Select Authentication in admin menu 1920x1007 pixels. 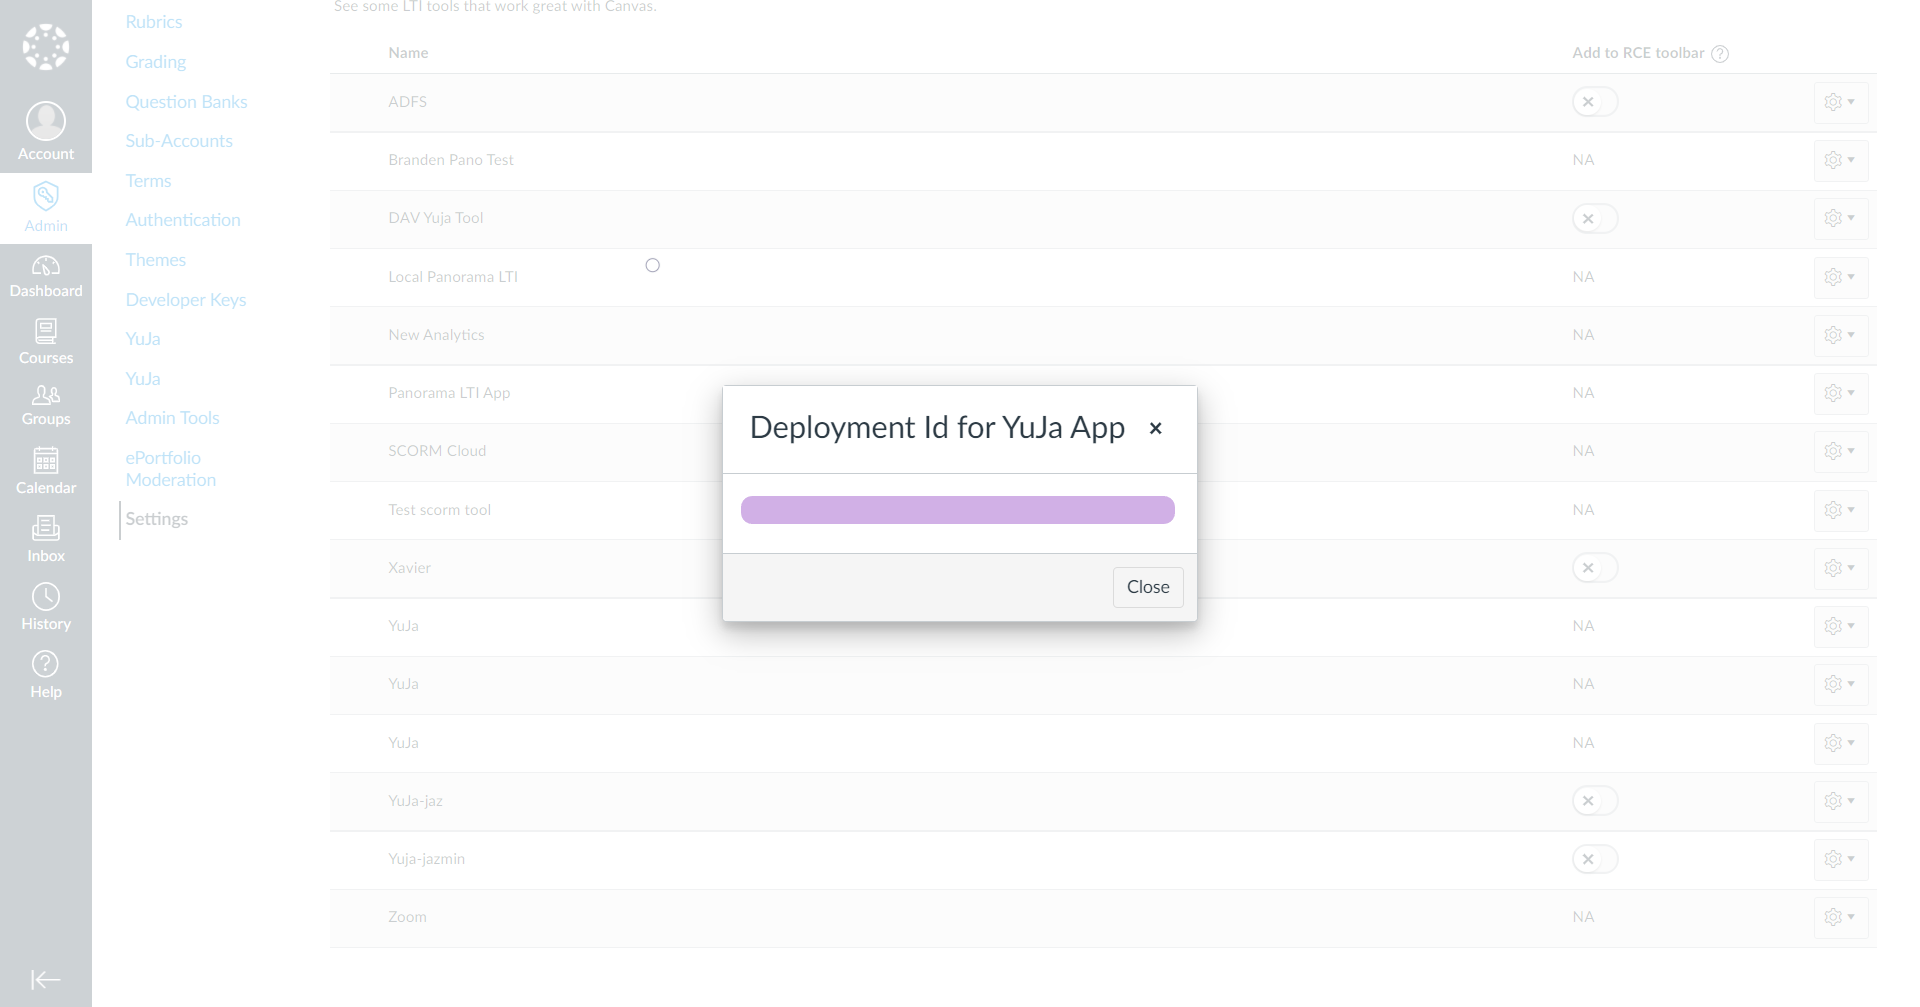(183, 220)
